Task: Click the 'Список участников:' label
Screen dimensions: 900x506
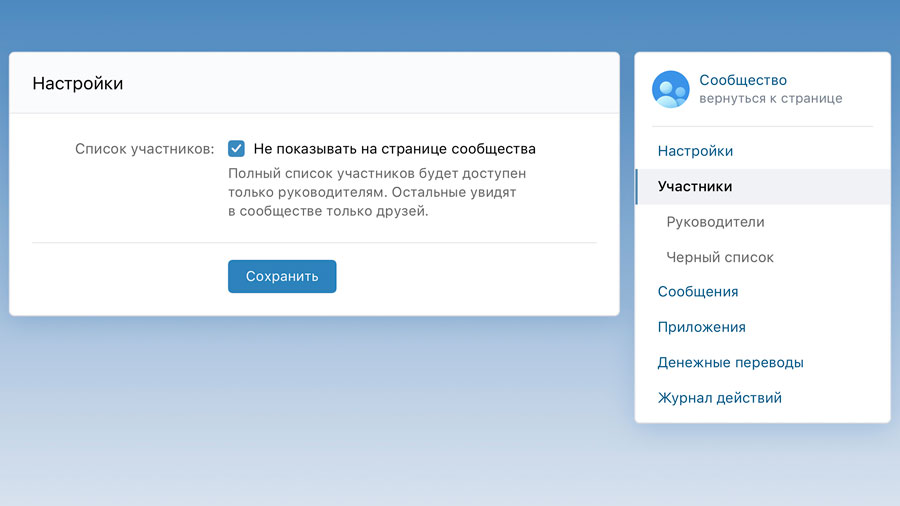Action: pyautogui.click(x=145, y=149)
